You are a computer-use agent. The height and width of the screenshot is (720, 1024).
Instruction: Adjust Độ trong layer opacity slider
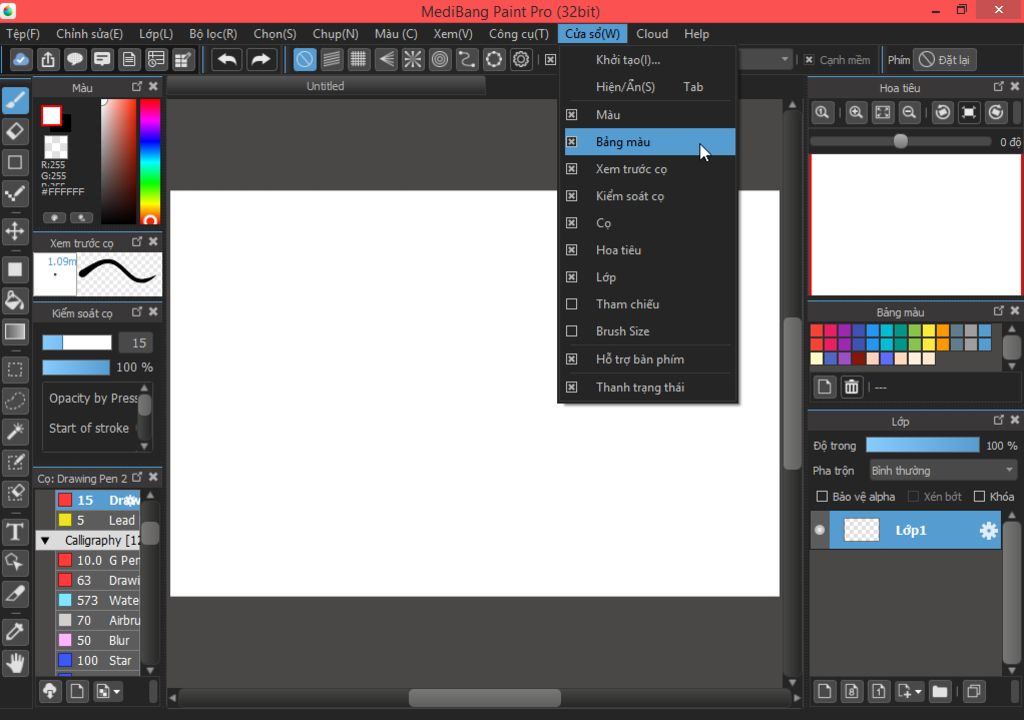click(922, 445)
